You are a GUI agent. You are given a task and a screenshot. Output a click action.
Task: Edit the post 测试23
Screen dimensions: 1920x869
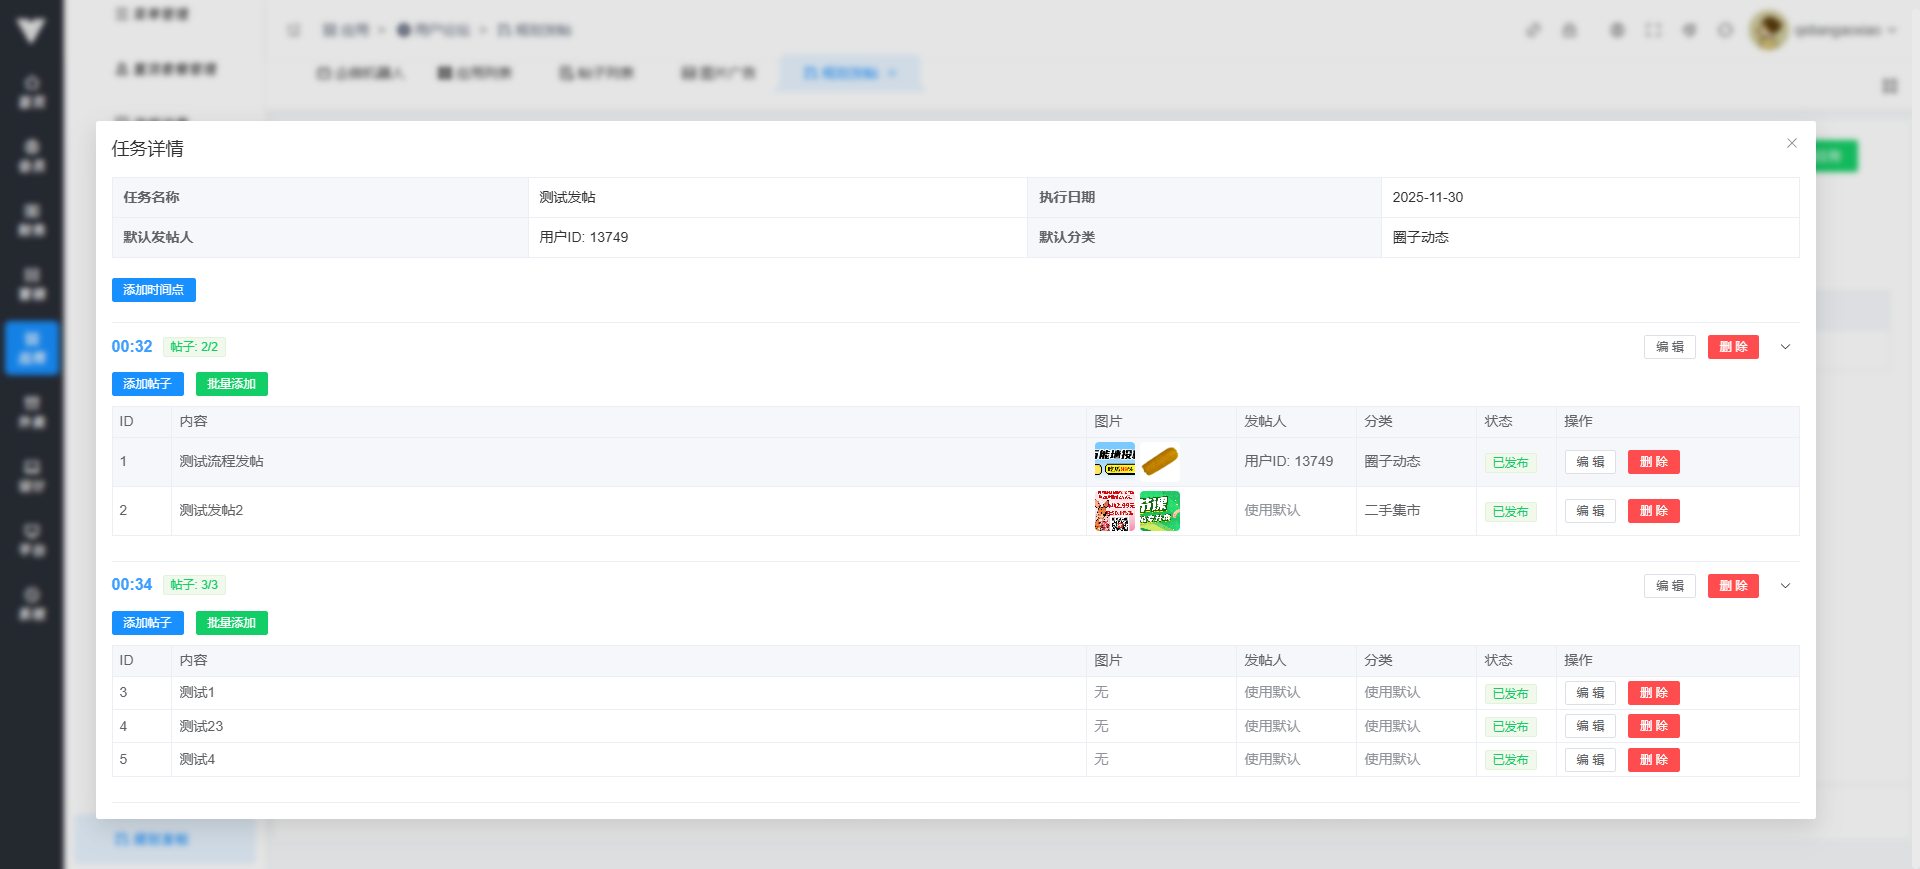click(1589, 726)
